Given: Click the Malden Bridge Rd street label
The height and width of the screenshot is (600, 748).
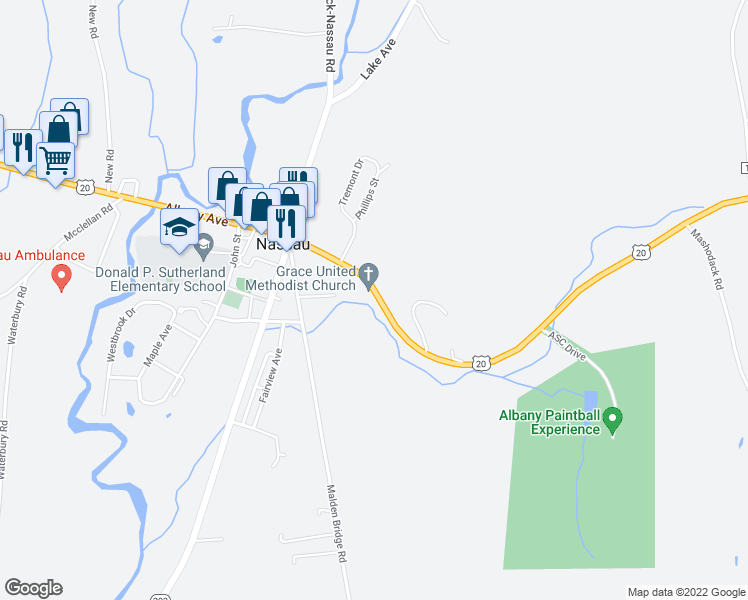Looking at the screenshot, I should point(336,523).
